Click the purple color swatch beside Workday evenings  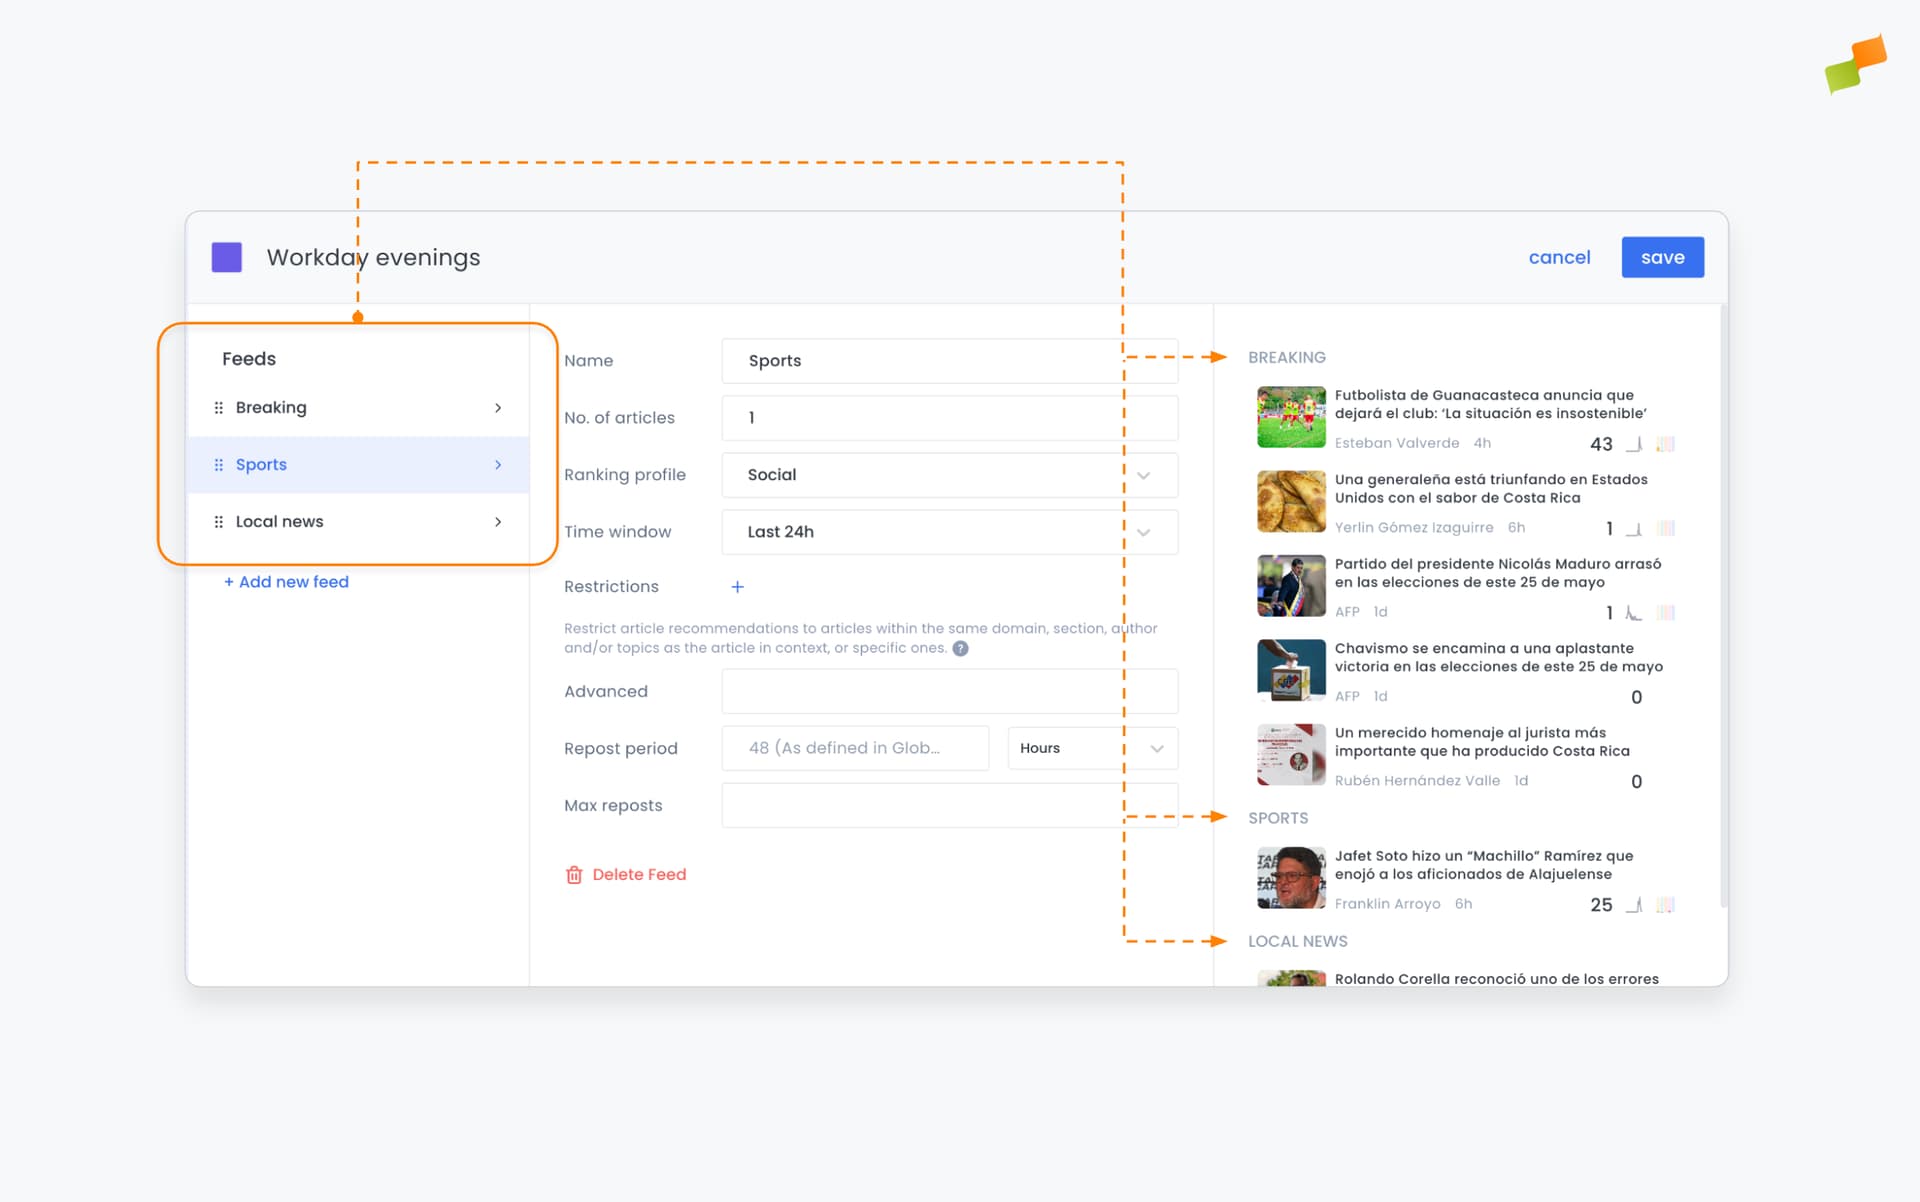[x=227, y=257]
